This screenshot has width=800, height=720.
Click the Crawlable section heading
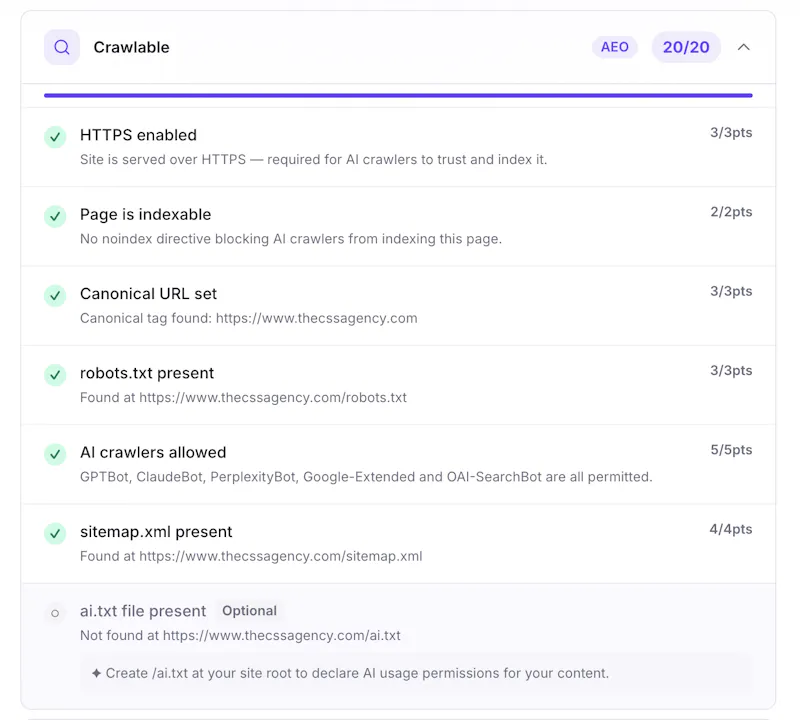coord(131,47)
